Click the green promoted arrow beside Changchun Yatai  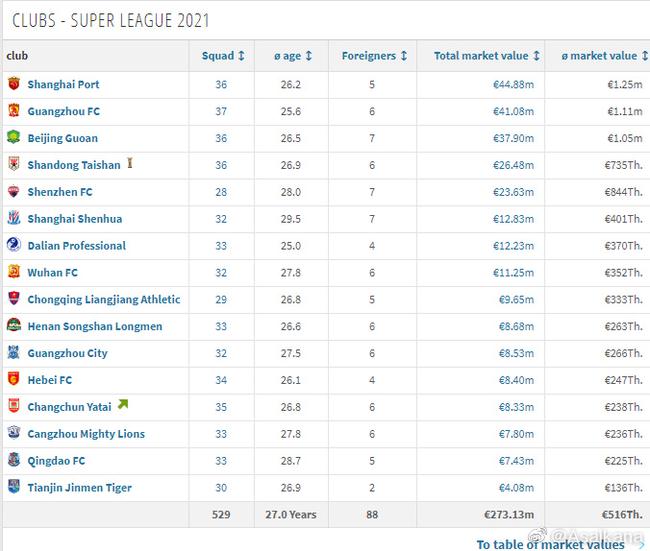123,404
